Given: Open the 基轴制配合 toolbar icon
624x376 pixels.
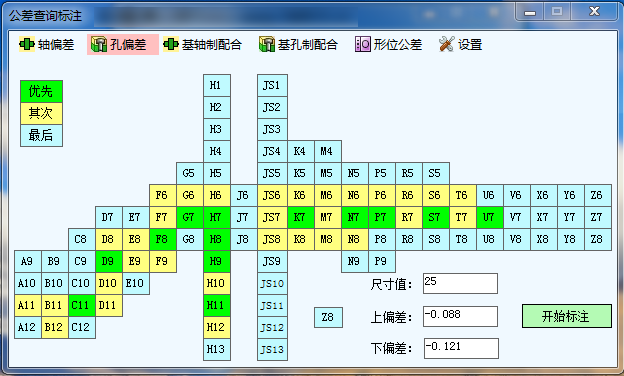Looking at the screenshot, I should click(x=171, y=44).
